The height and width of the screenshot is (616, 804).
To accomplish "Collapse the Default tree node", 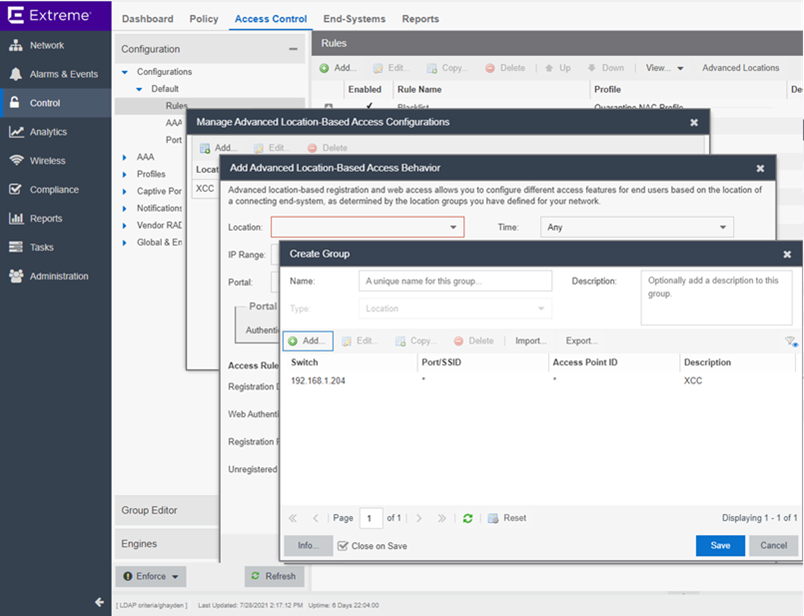I will 139,89.
